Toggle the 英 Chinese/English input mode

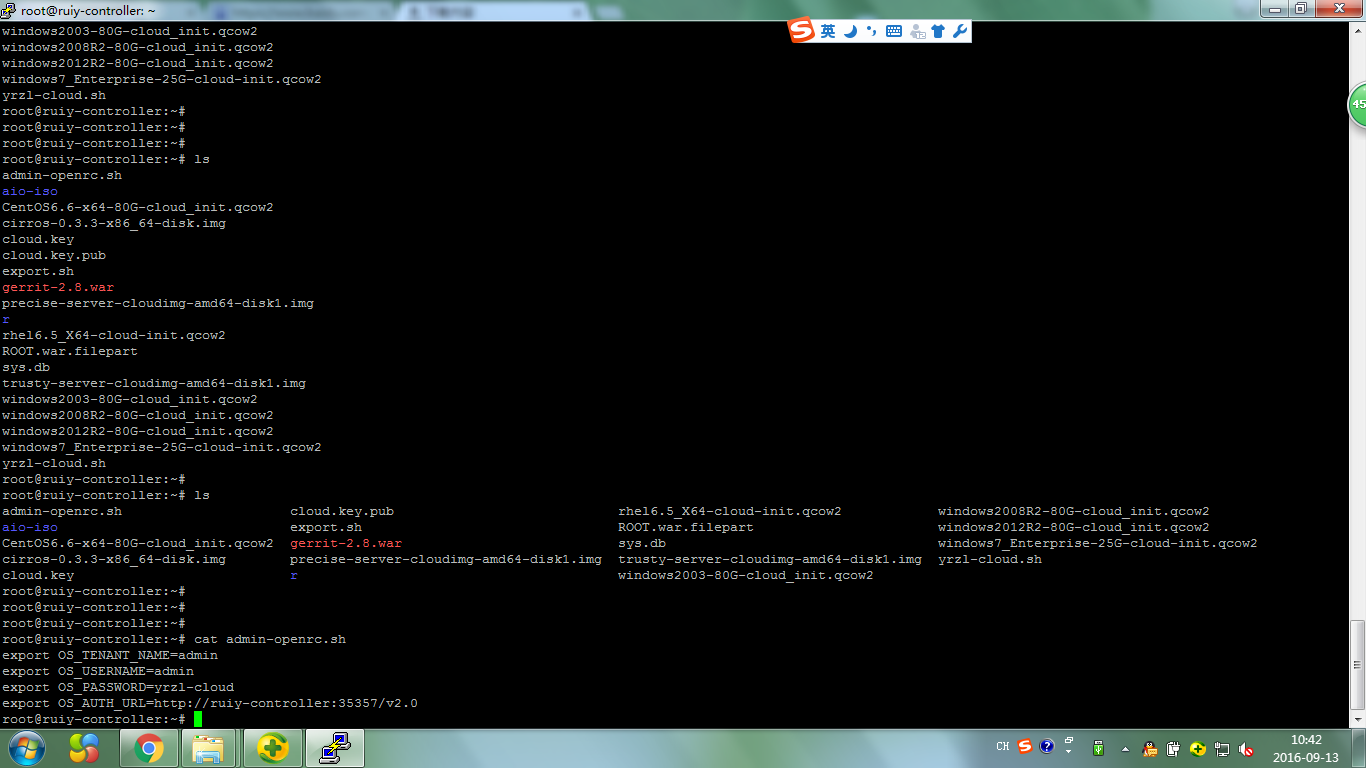[x=828, y=31]
